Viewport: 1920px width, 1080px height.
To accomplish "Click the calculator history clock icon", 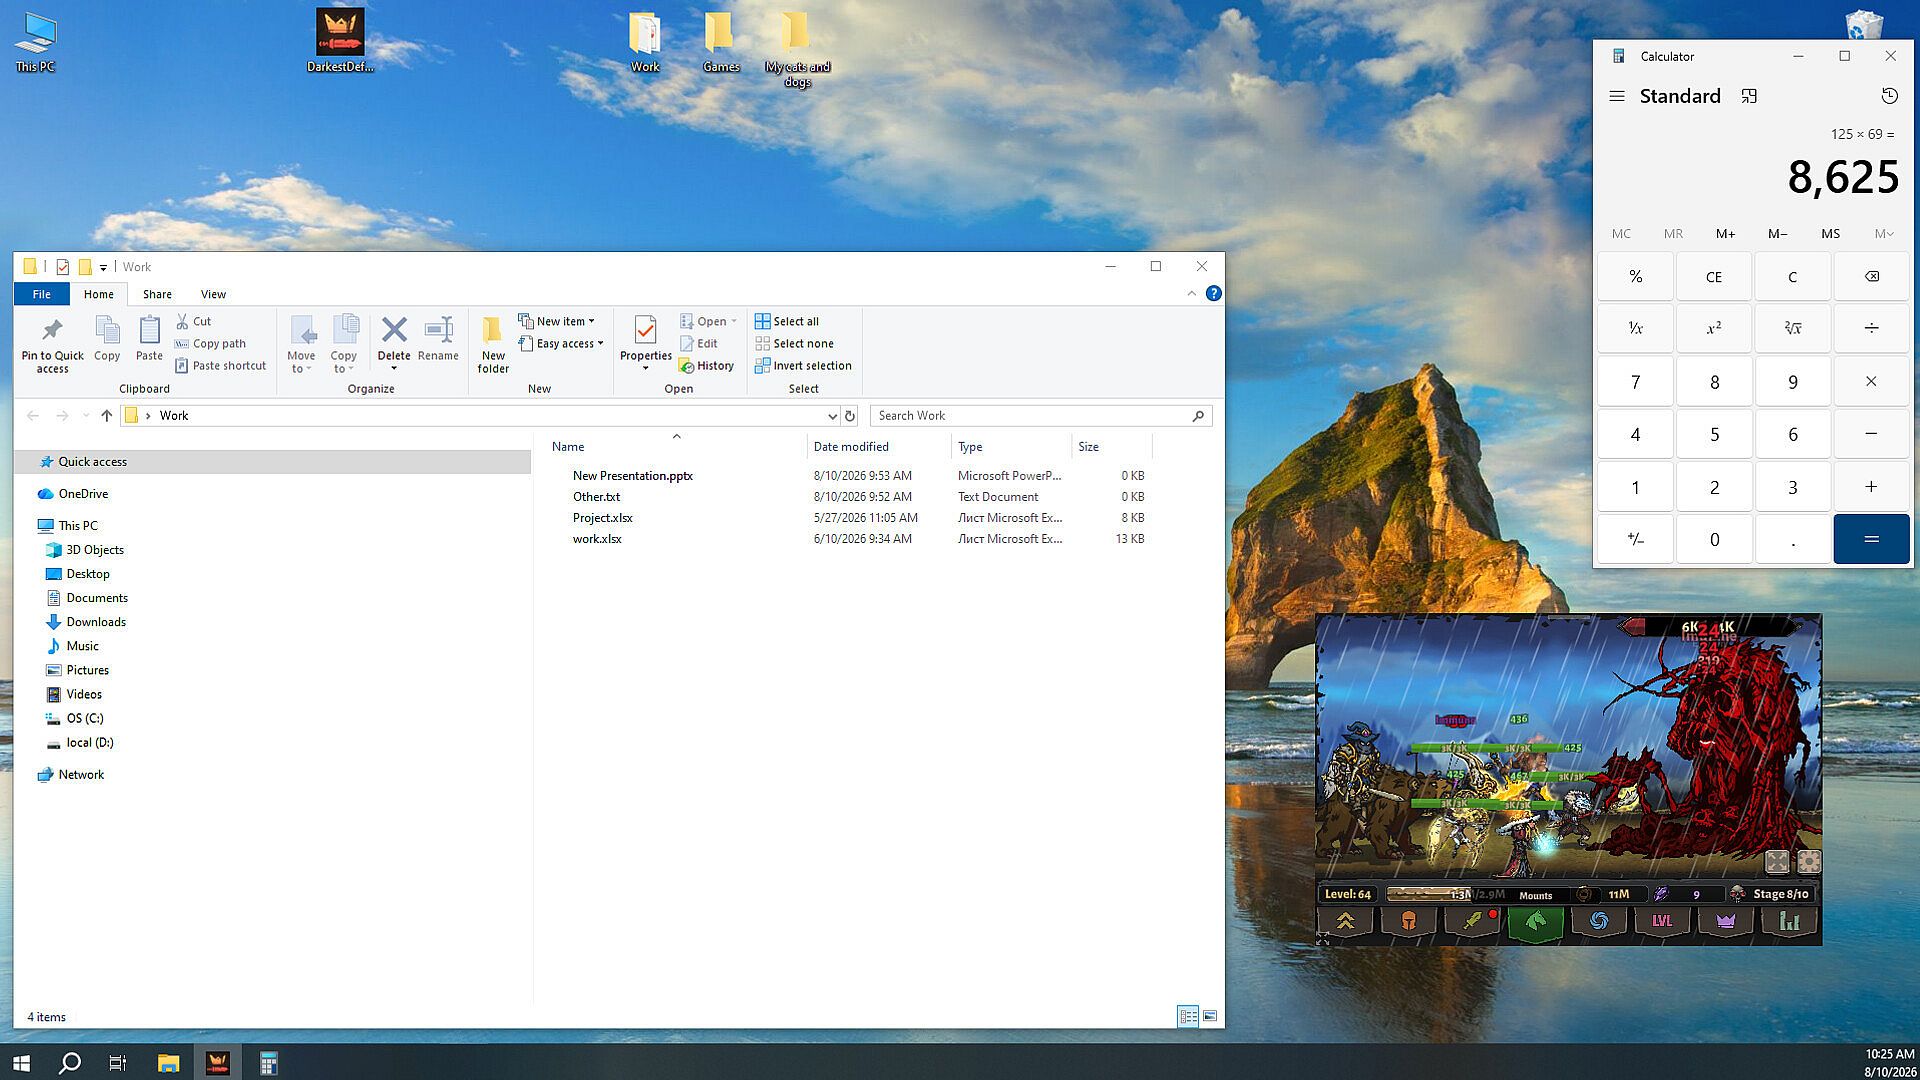I will [1889, 96].
